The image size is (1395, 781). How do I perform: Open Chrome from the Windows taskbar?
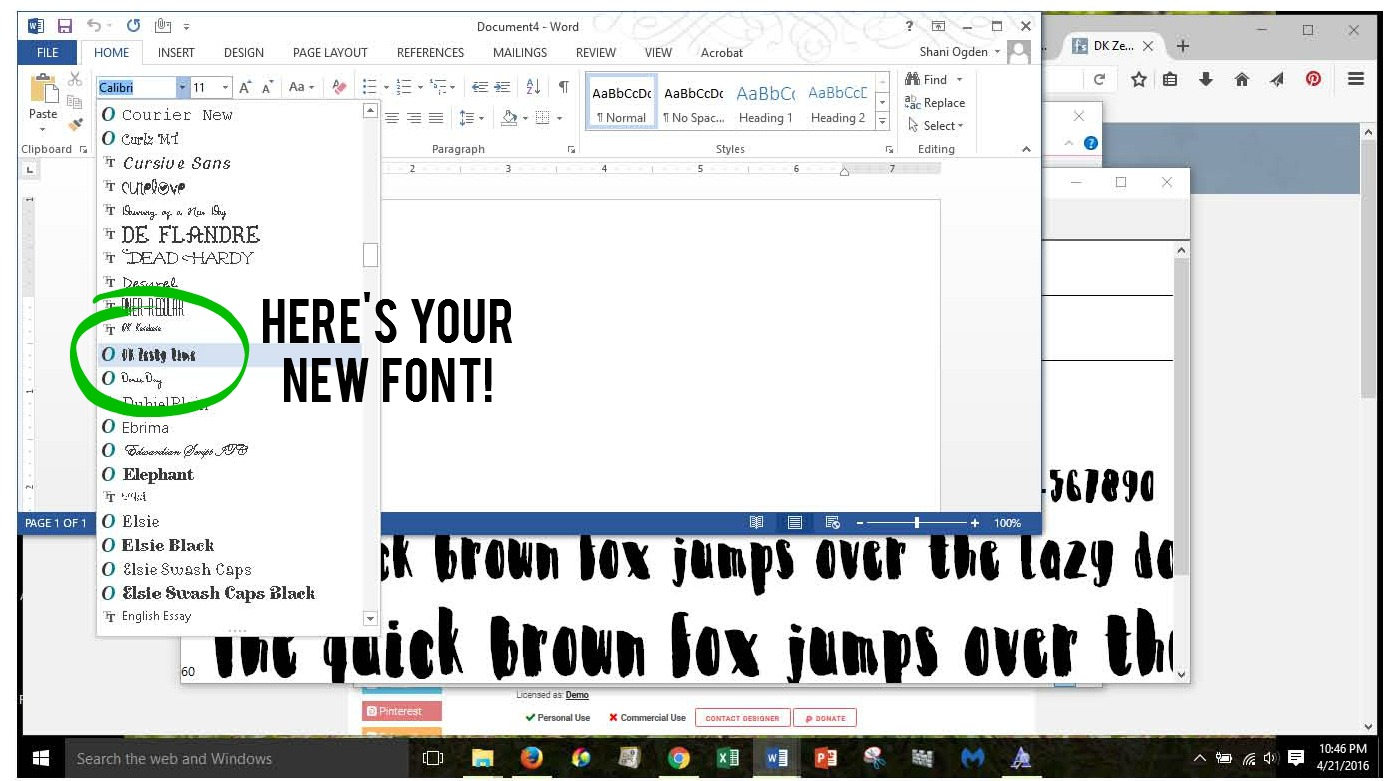679,758
